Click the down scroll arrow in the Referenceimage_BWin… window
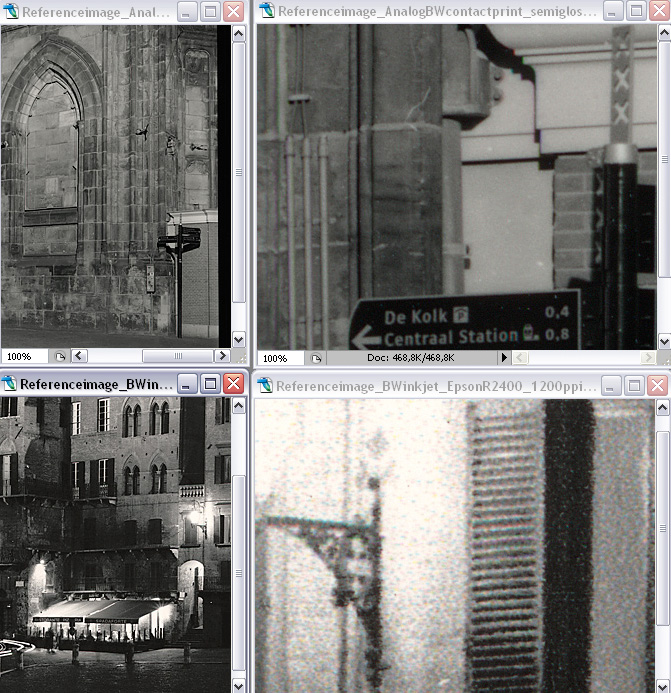The width and height of the screenshot is (671, 693). tap(239, 685)
